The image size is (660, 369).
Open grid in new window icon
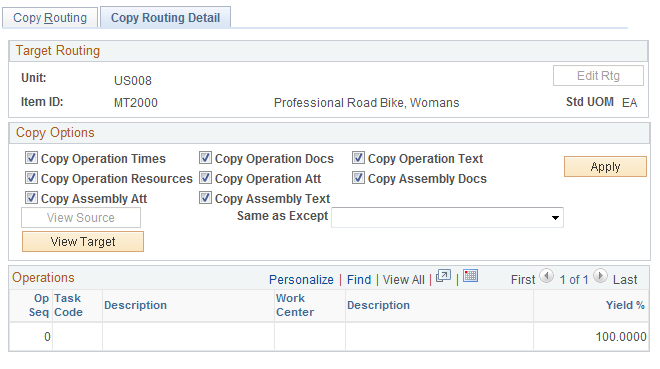(x=443, y=276)
